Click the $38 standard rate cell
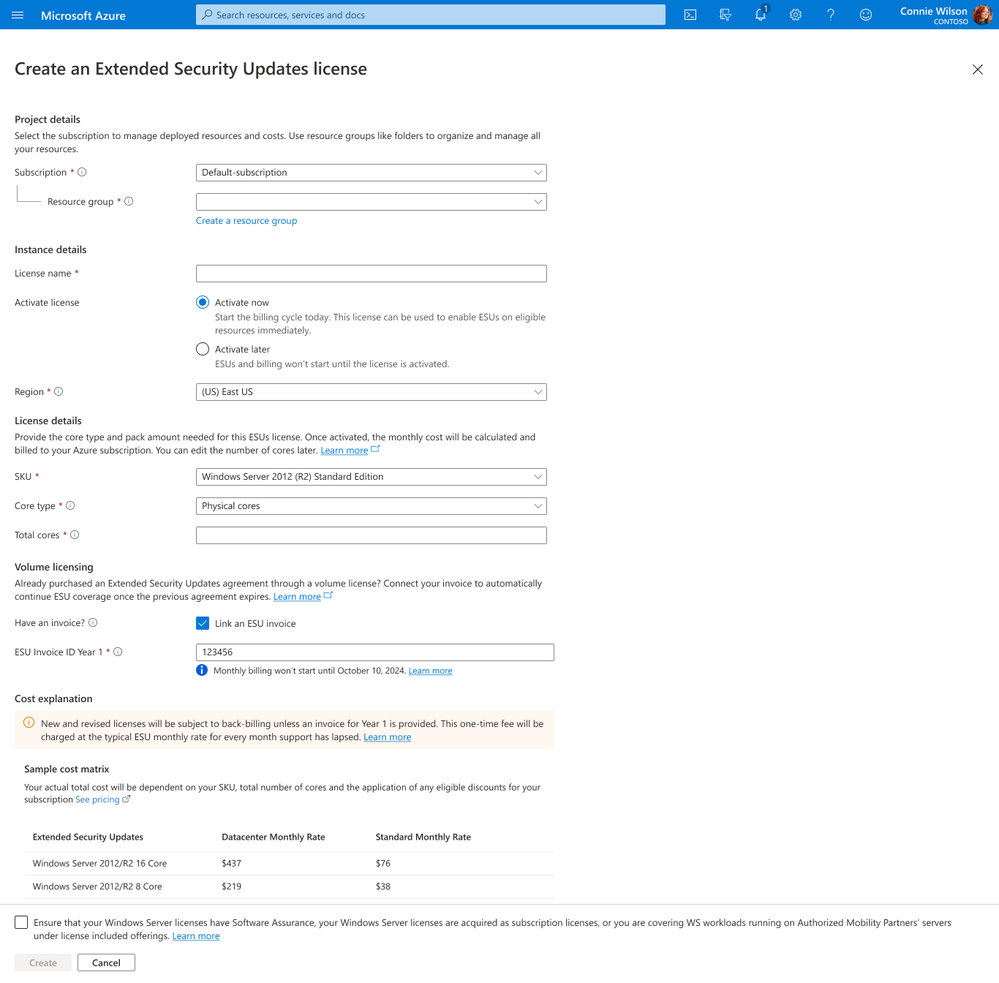999x983 pixels. 383,886
